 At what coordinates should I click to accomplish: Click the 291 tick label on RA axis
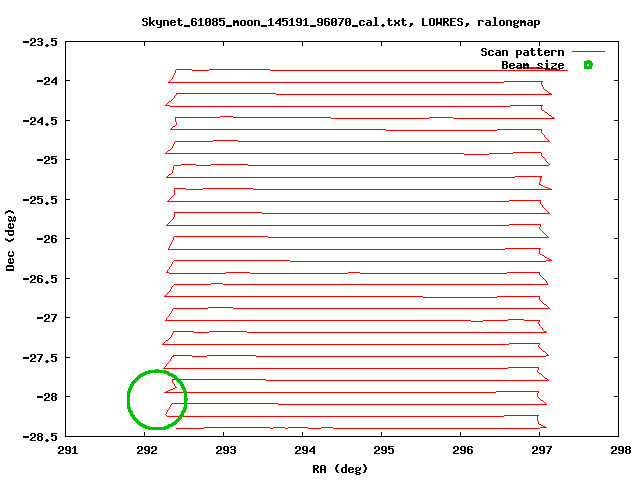pos(68,450)
